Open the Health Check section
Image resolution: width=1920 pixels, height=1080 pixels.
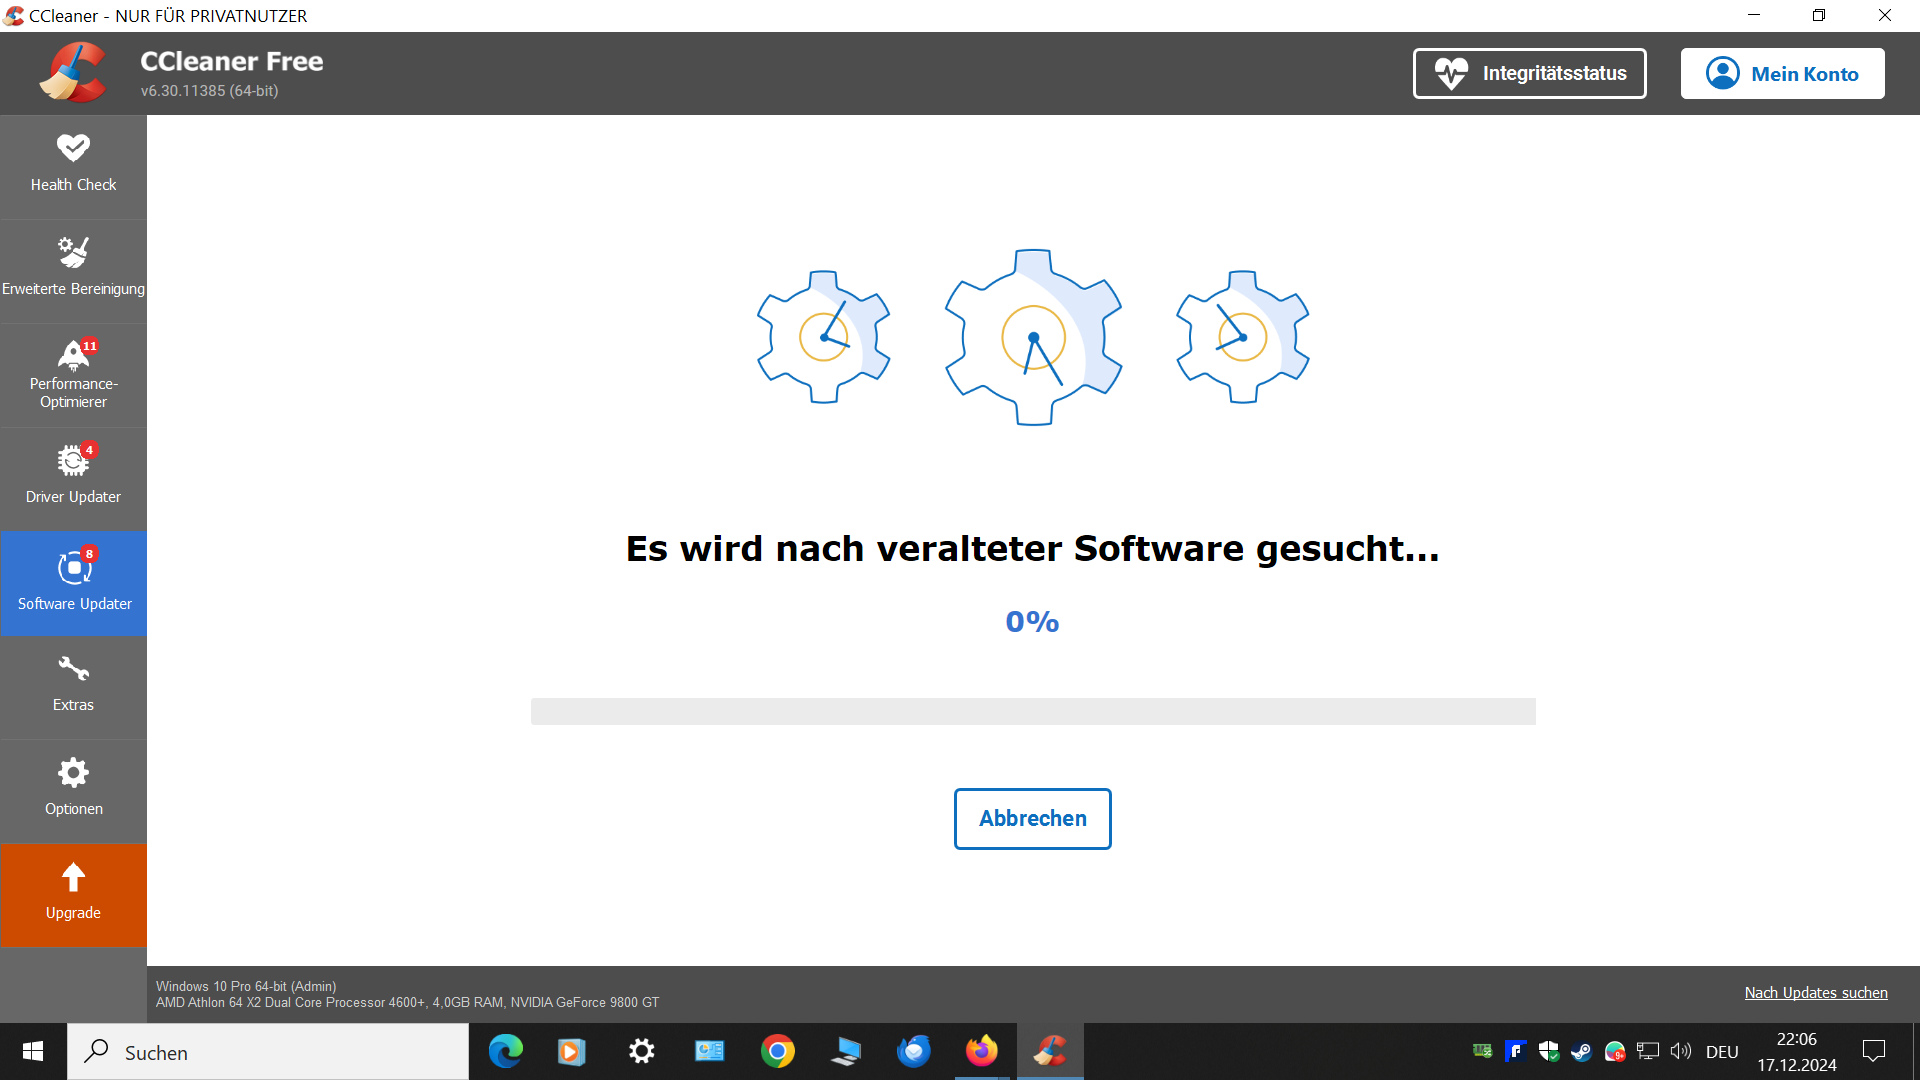73,165
